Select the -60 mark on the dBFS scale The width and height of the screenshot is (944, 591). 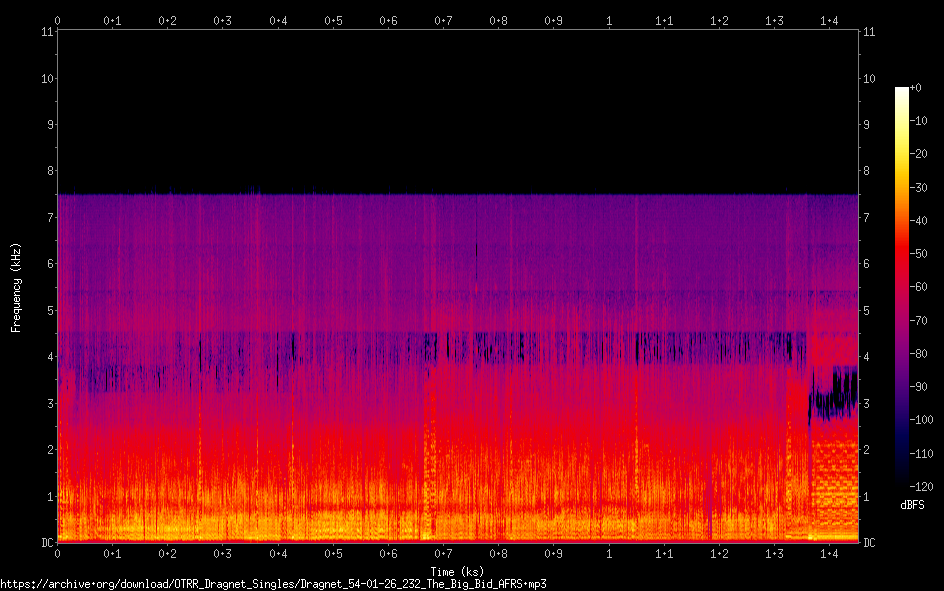click(928, 287)
